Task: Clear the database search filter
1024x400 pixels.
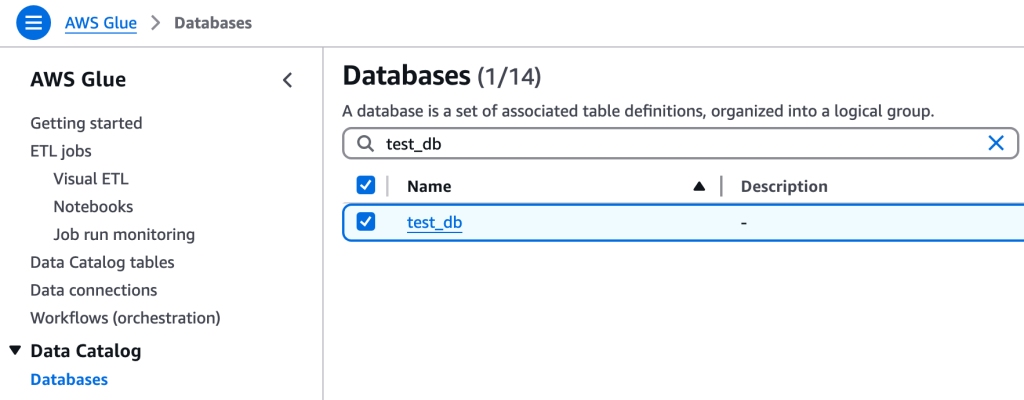Action: pos(996,143)
